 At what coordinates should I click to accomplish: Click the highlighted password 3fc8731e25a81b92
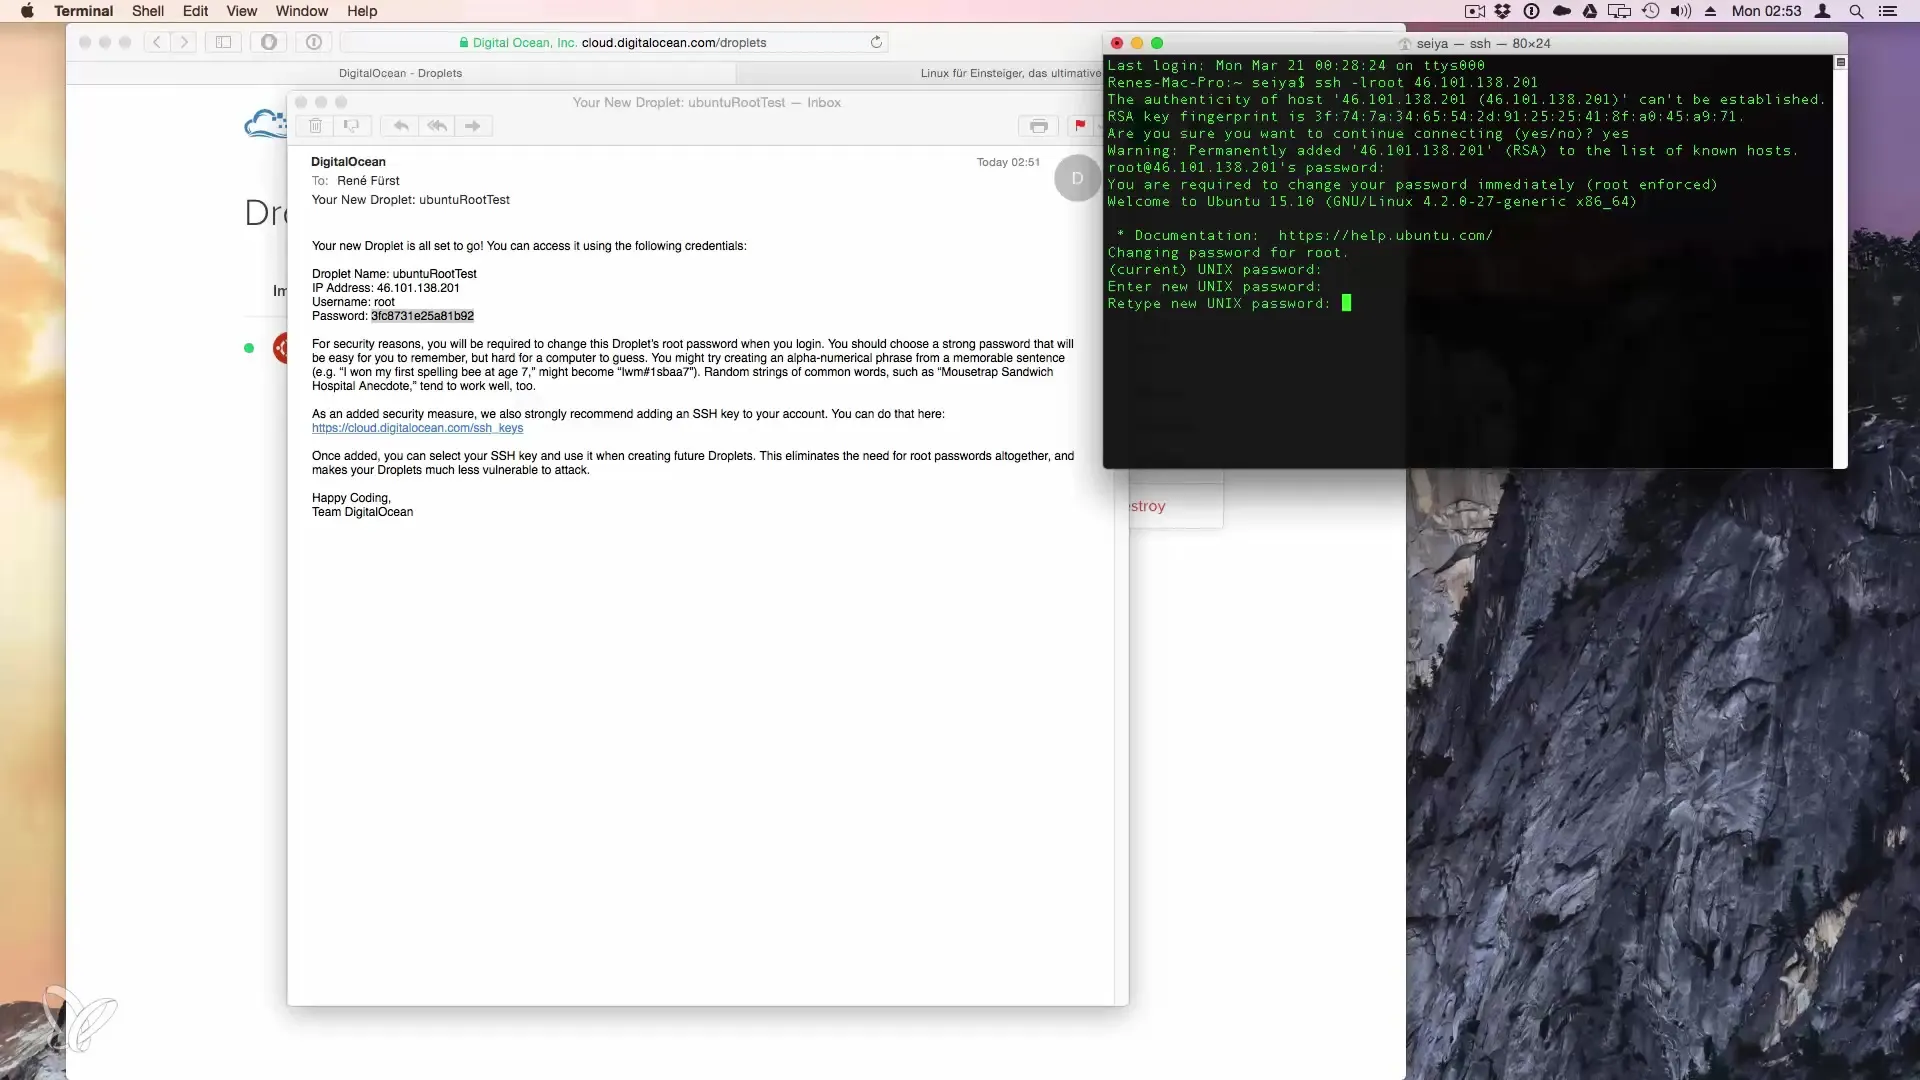(422, 316)
